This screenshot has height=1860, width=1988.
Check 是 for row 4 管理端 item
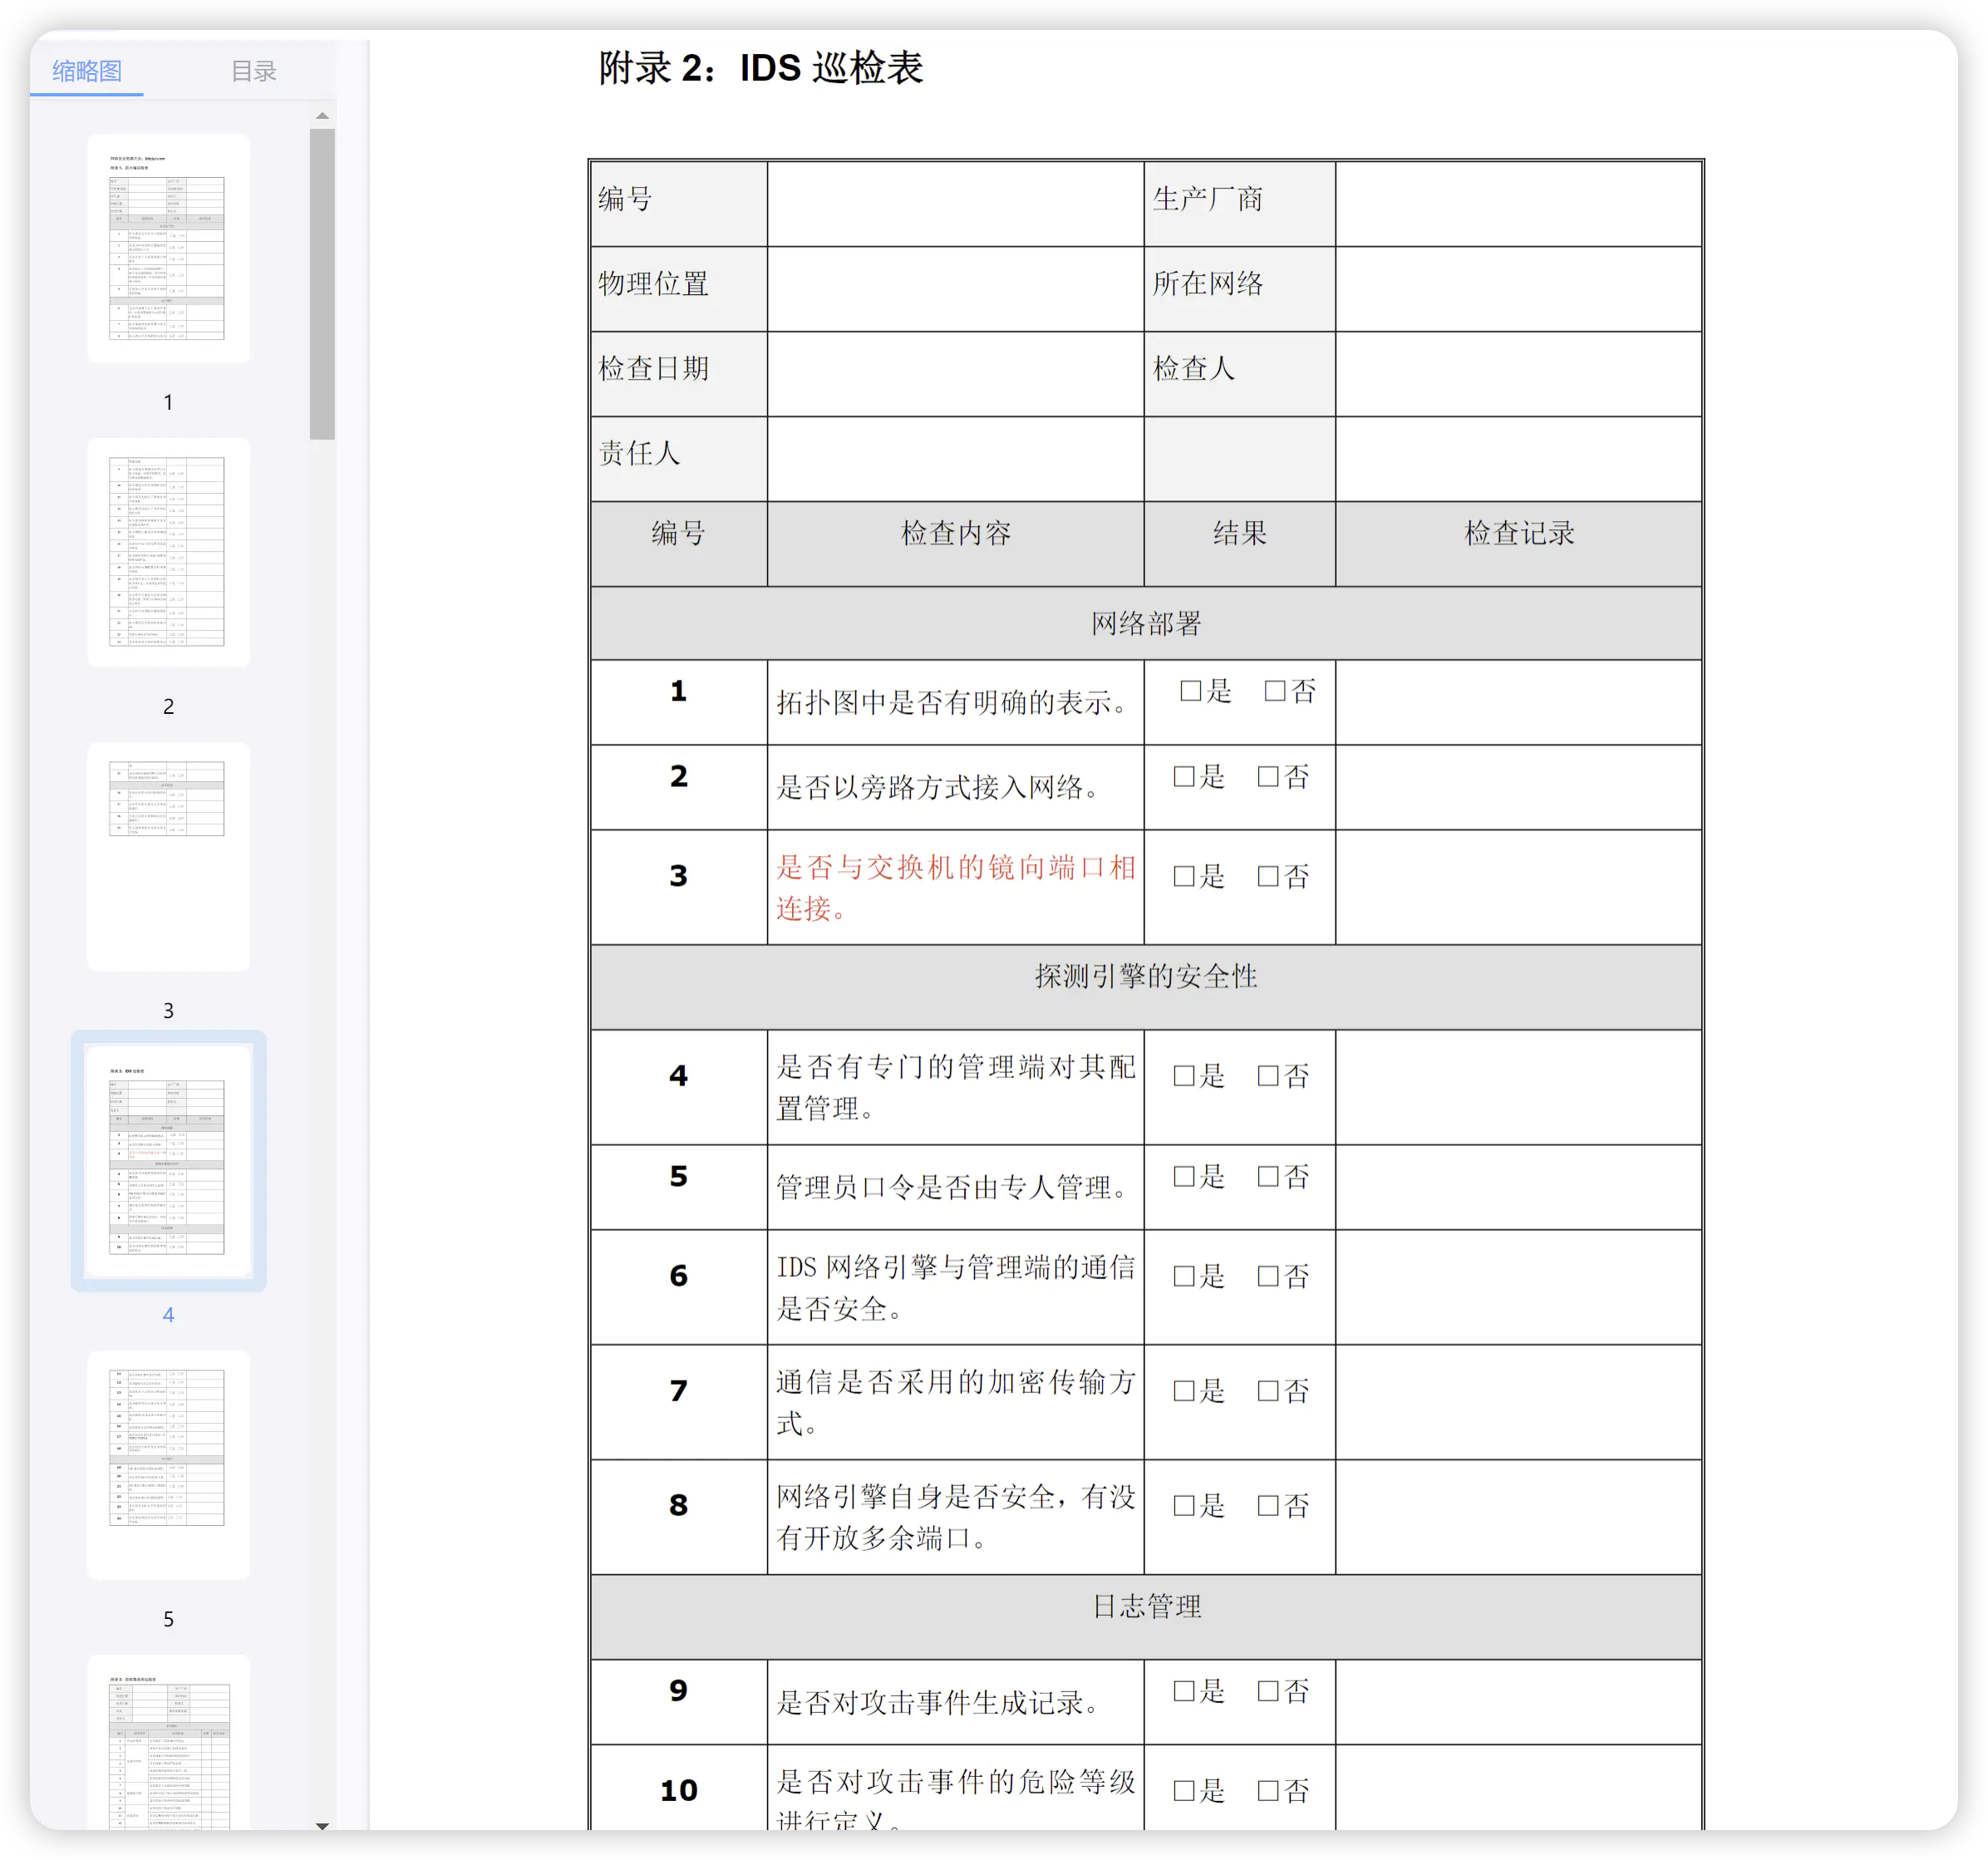[x=1184, y=1076]
